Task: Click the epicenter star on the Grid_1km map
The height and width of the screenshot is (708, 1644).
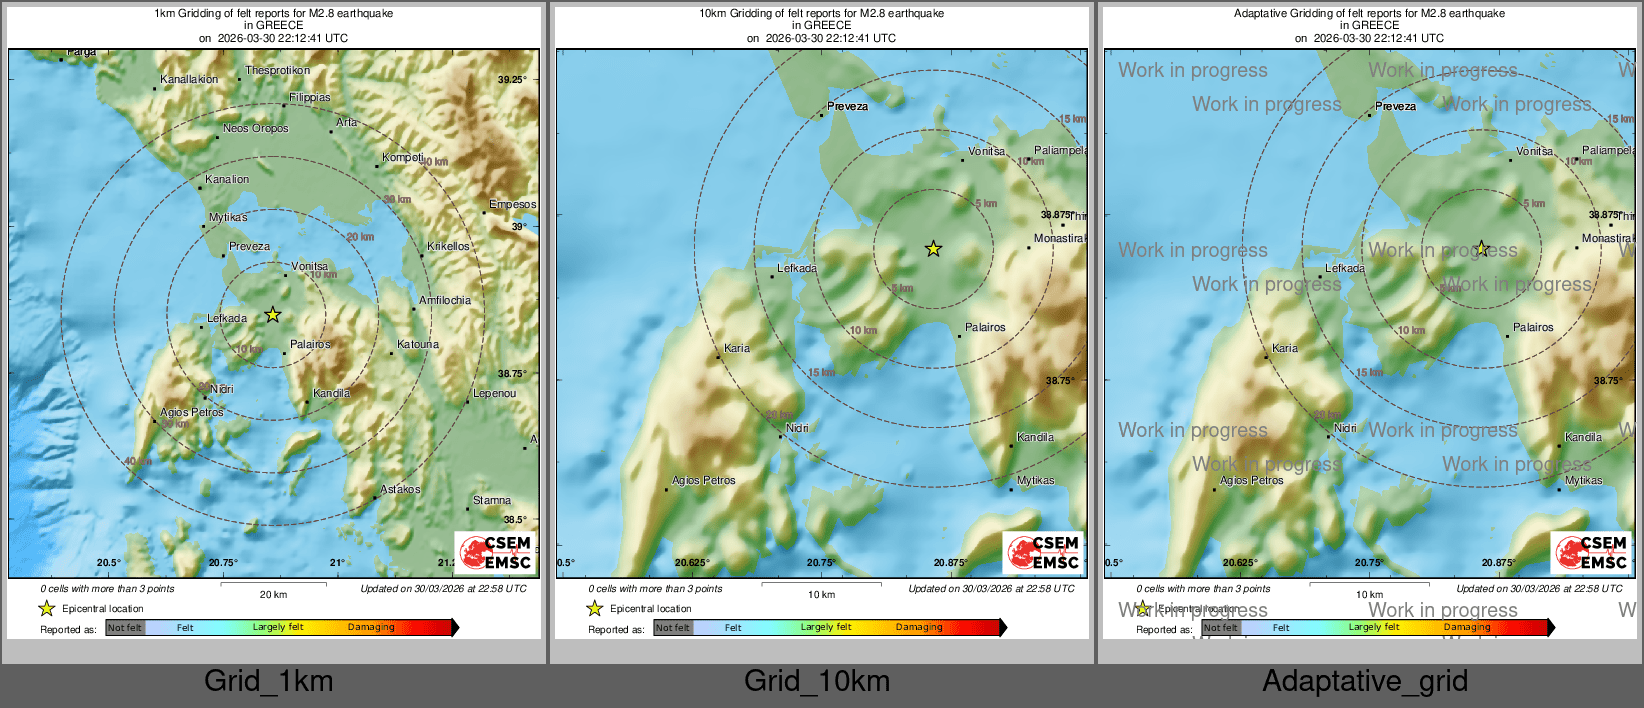Action: pyautogui.click(x=273, y=315)
